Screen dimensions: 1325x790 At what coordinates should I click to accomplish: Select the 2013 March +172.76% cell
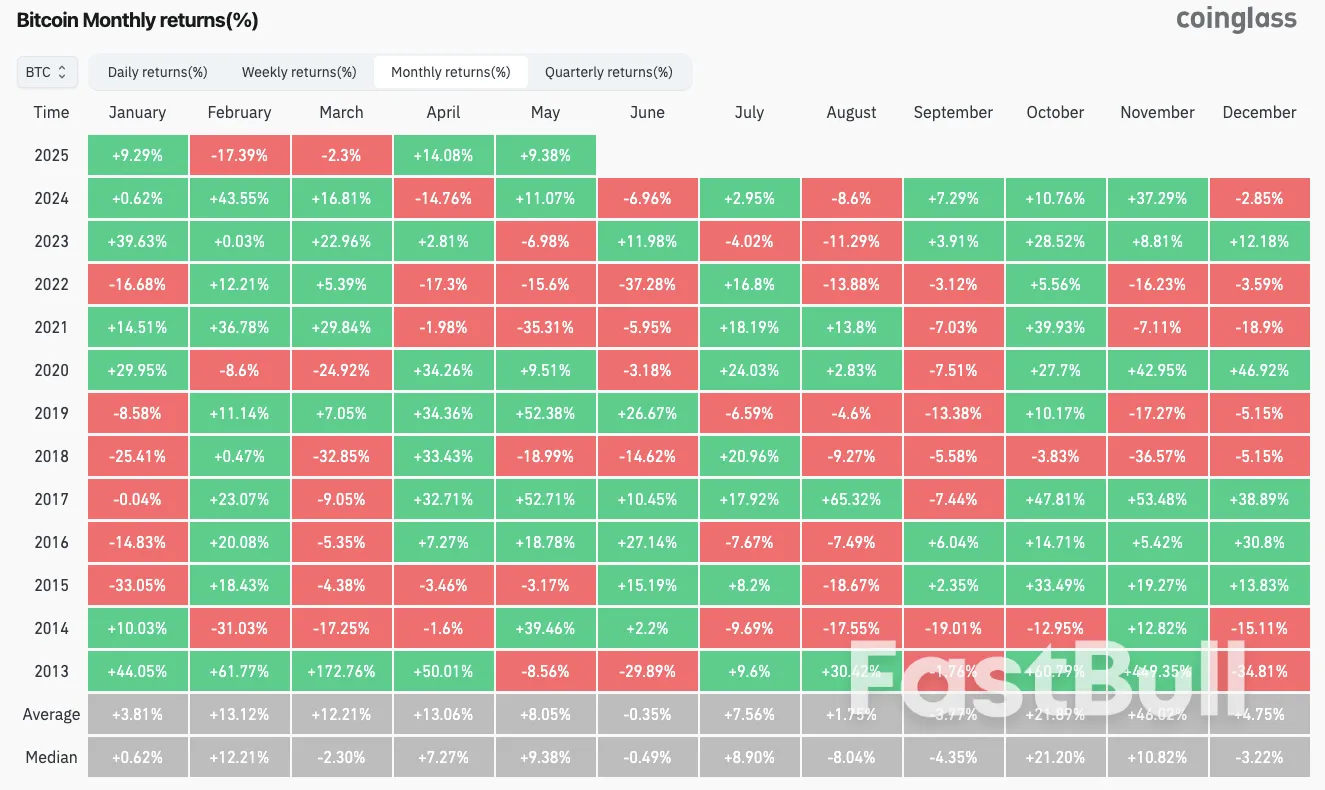pyautogui.click(x=341, y=671)
